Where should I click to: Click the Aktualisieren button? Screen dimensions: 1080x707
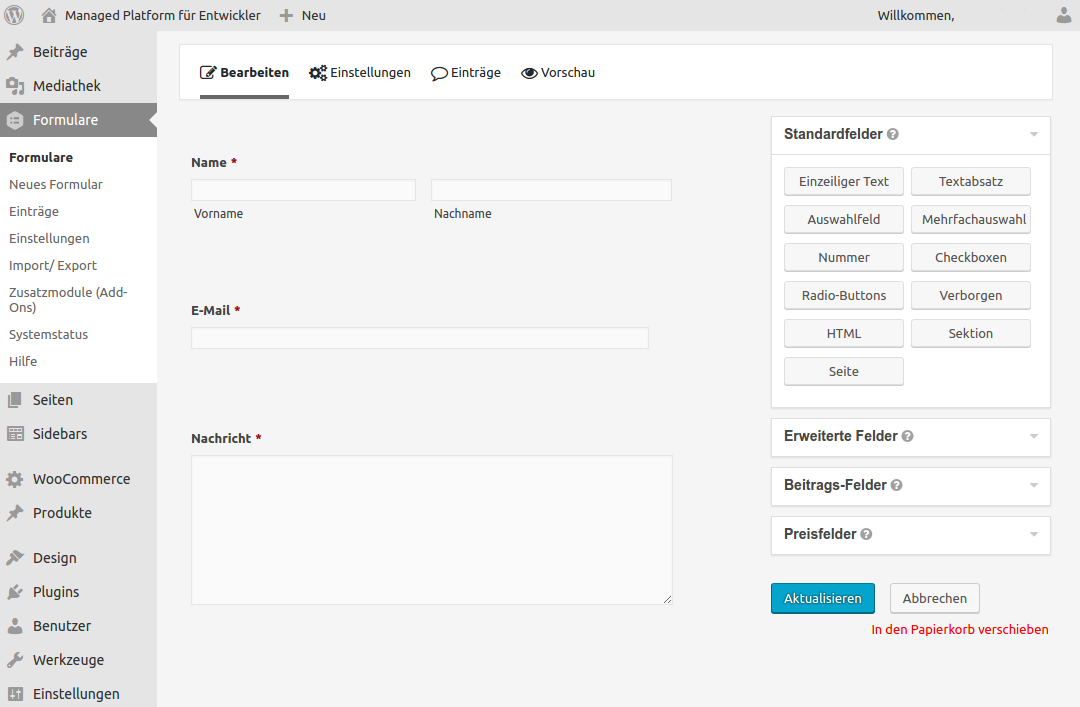tap(822, 598)
